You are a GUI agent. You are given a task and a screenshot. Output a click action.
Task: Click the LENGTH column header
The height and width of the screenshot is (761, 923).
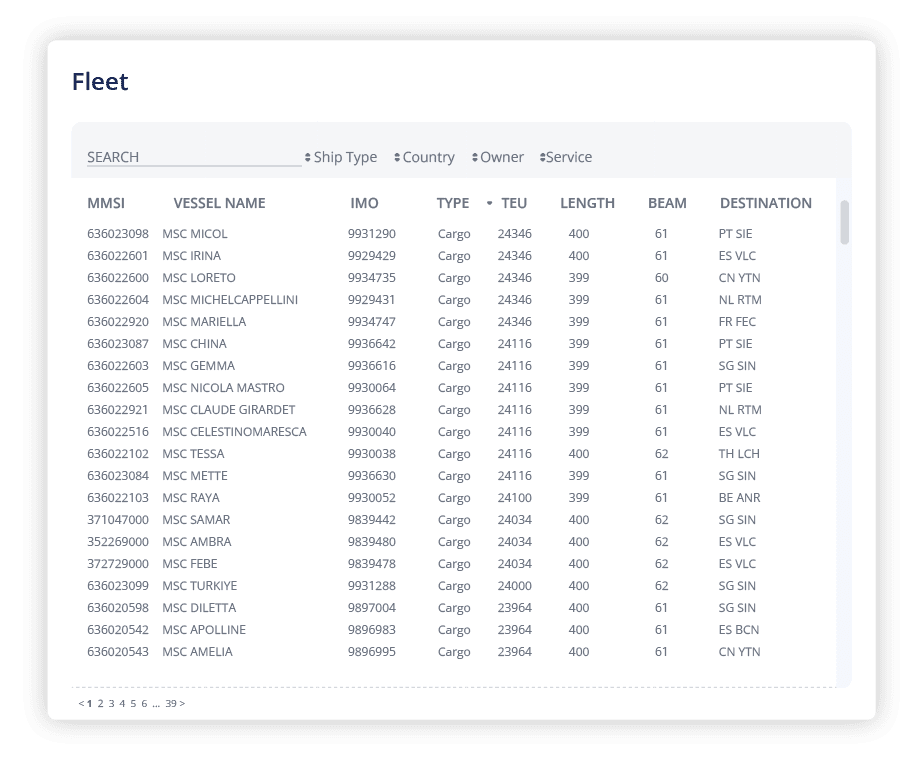point(587,203)
